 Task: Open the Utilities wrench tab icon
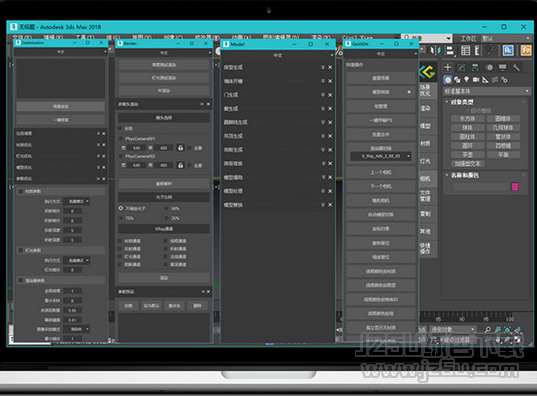[516, 67]
